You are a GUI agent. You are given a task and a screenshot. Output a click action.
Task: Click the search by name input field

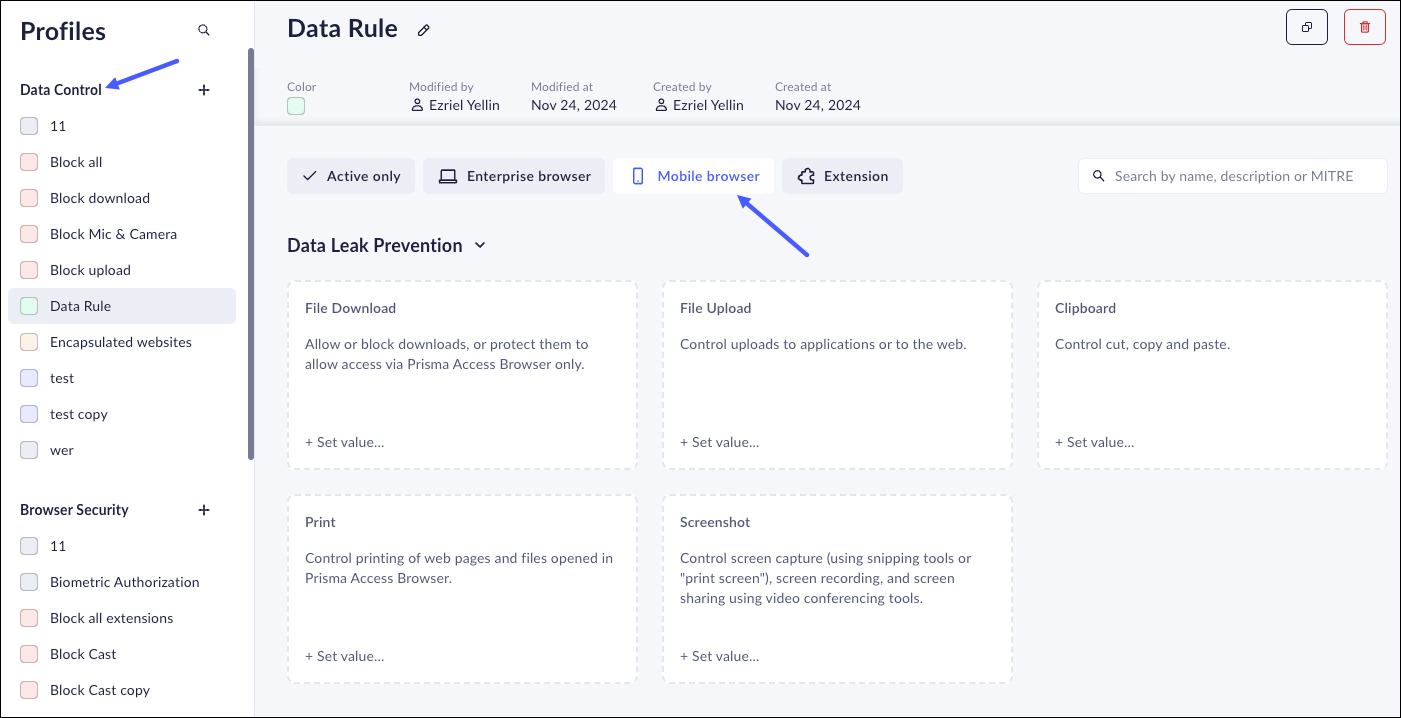1240,176
